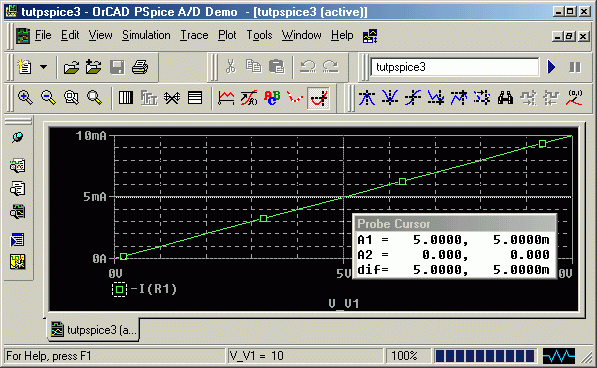Expand the New file dropdown arrow
Screen dimensions: 597x368
[44, 67]
